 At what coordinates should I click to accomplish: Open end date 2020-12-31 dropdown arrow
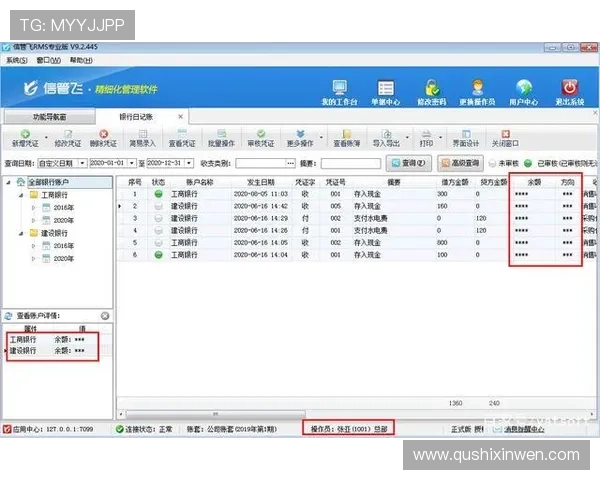pos(189,163)
